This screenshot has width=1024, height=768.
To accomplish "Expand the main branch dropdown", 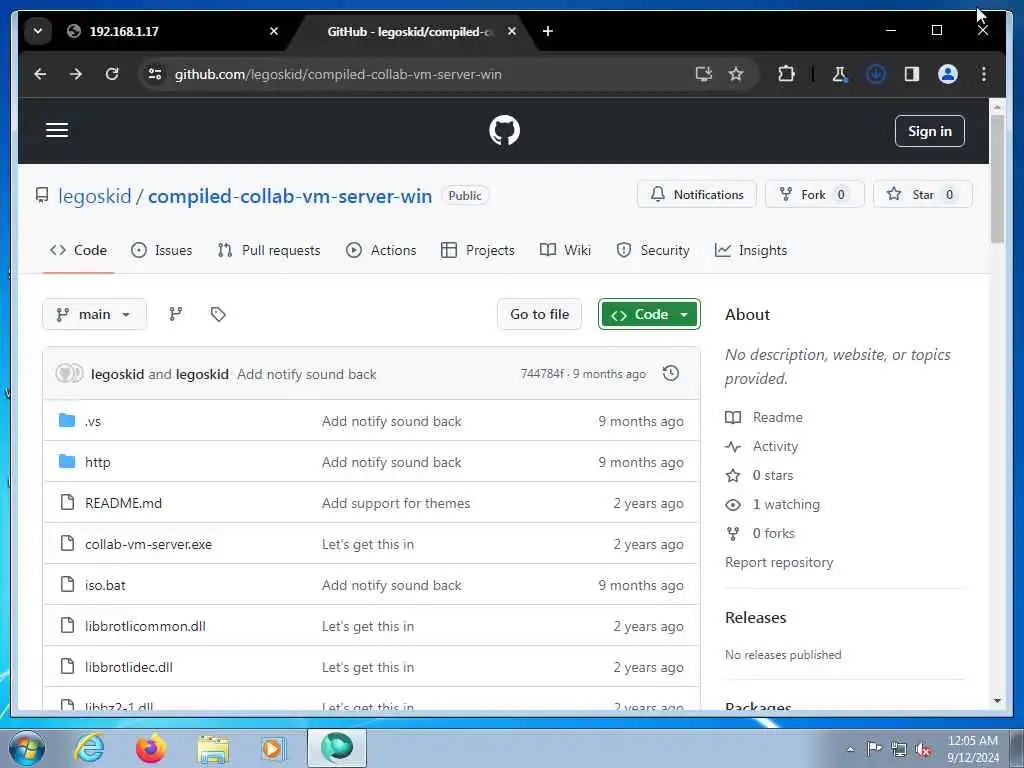I will point(94,315).
